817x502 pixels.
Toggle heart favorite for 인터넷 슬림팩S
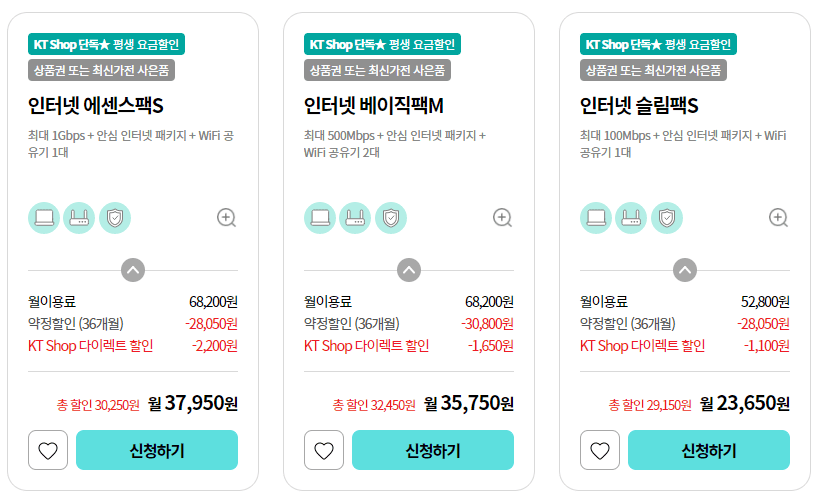[600, 450]
